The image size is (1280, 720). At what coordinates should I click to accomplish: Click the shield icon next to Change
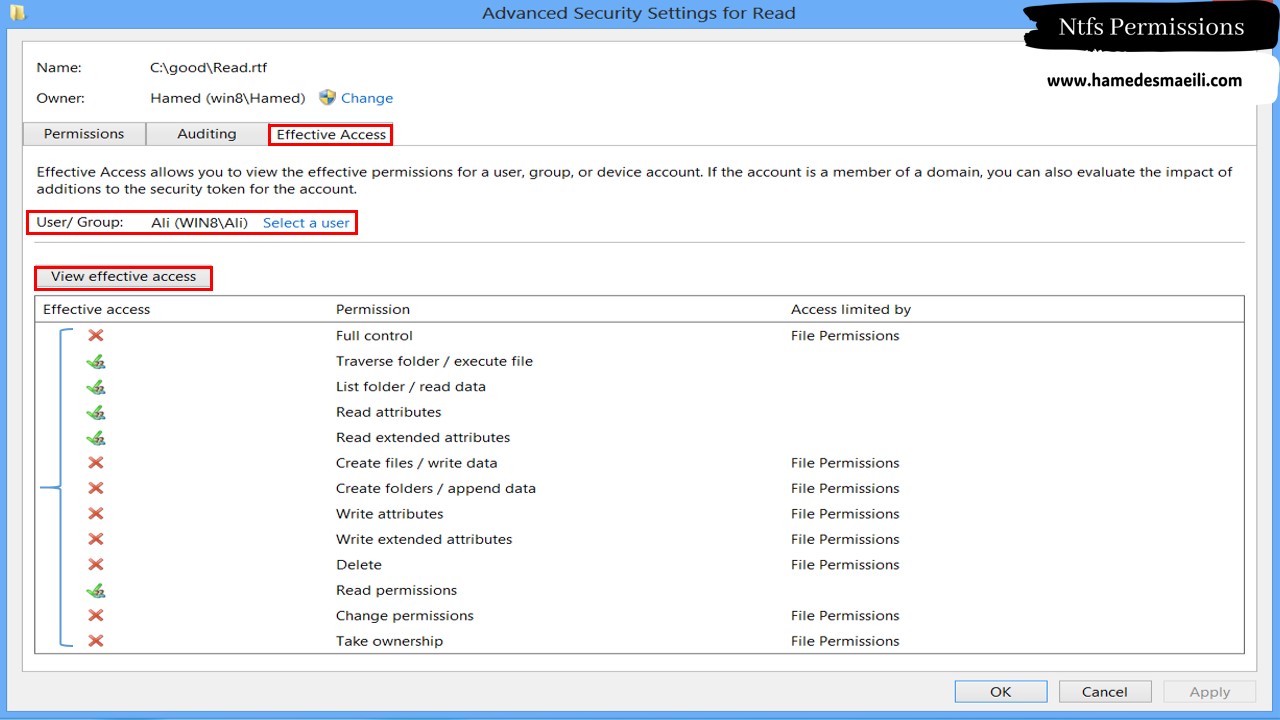tap(327, 97)
